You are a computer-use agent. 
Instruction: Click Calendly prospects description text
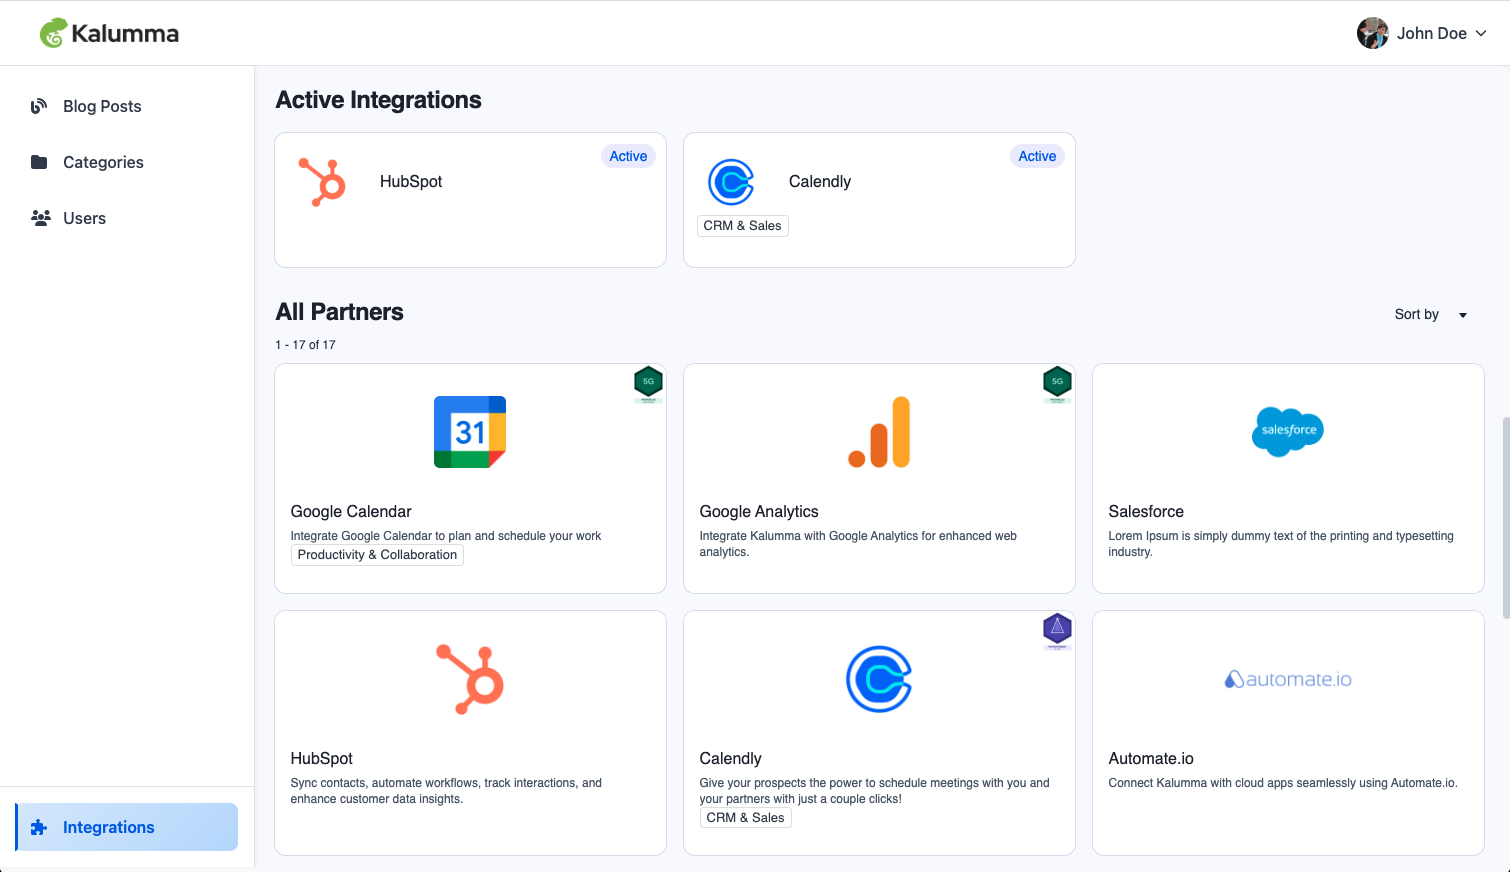pyautogui.click(x=875, y=791)
